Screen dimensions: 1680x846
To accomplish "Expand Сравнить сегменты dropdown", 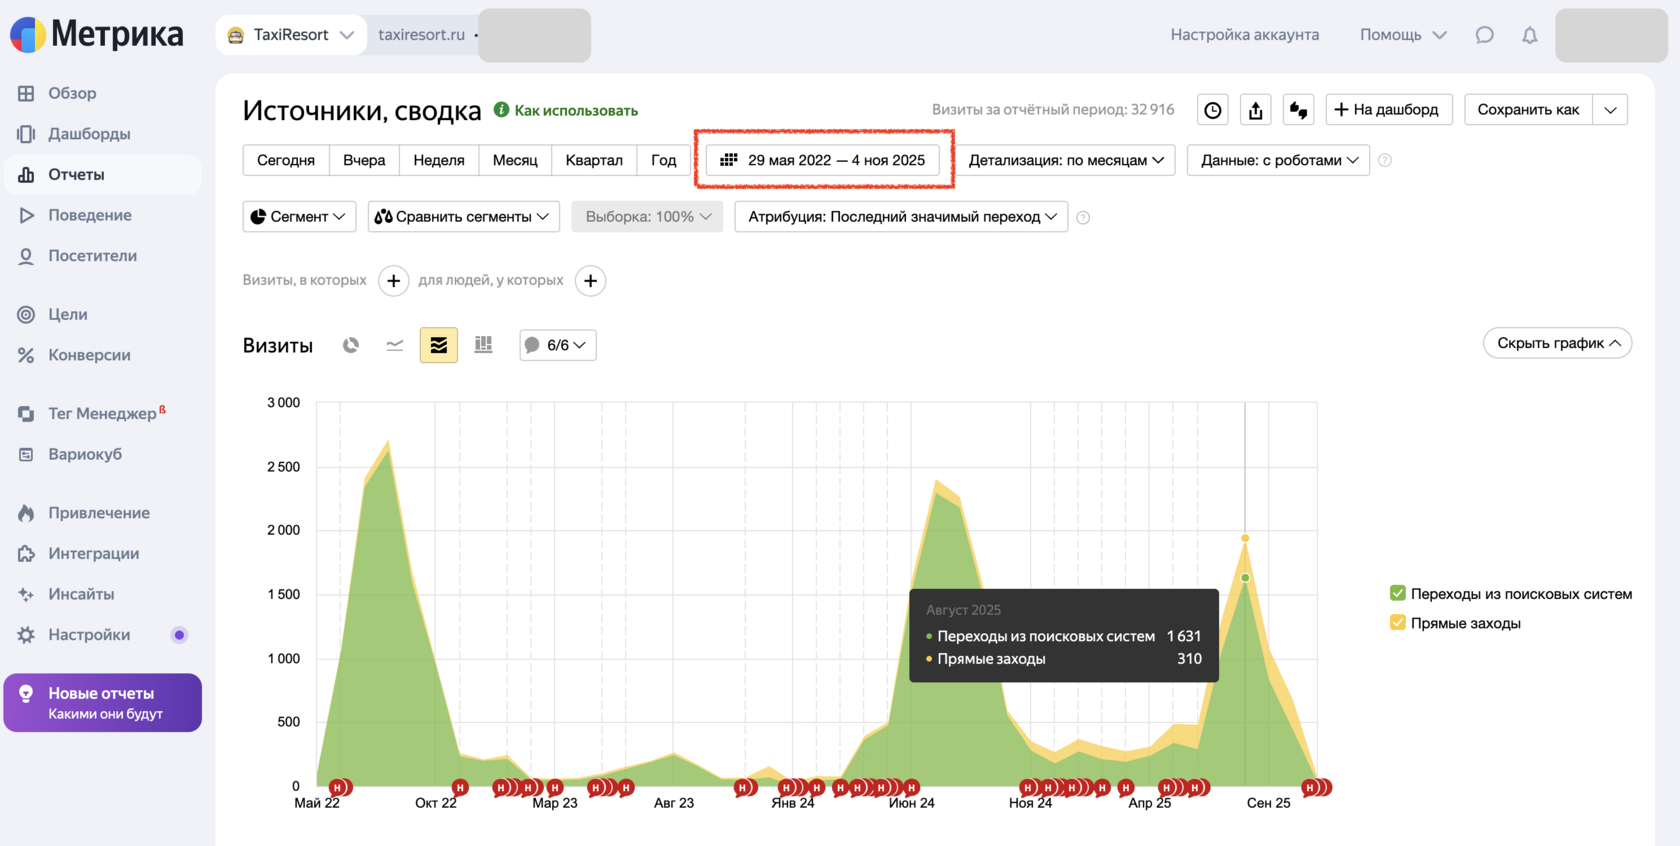I will pos(463,217).
